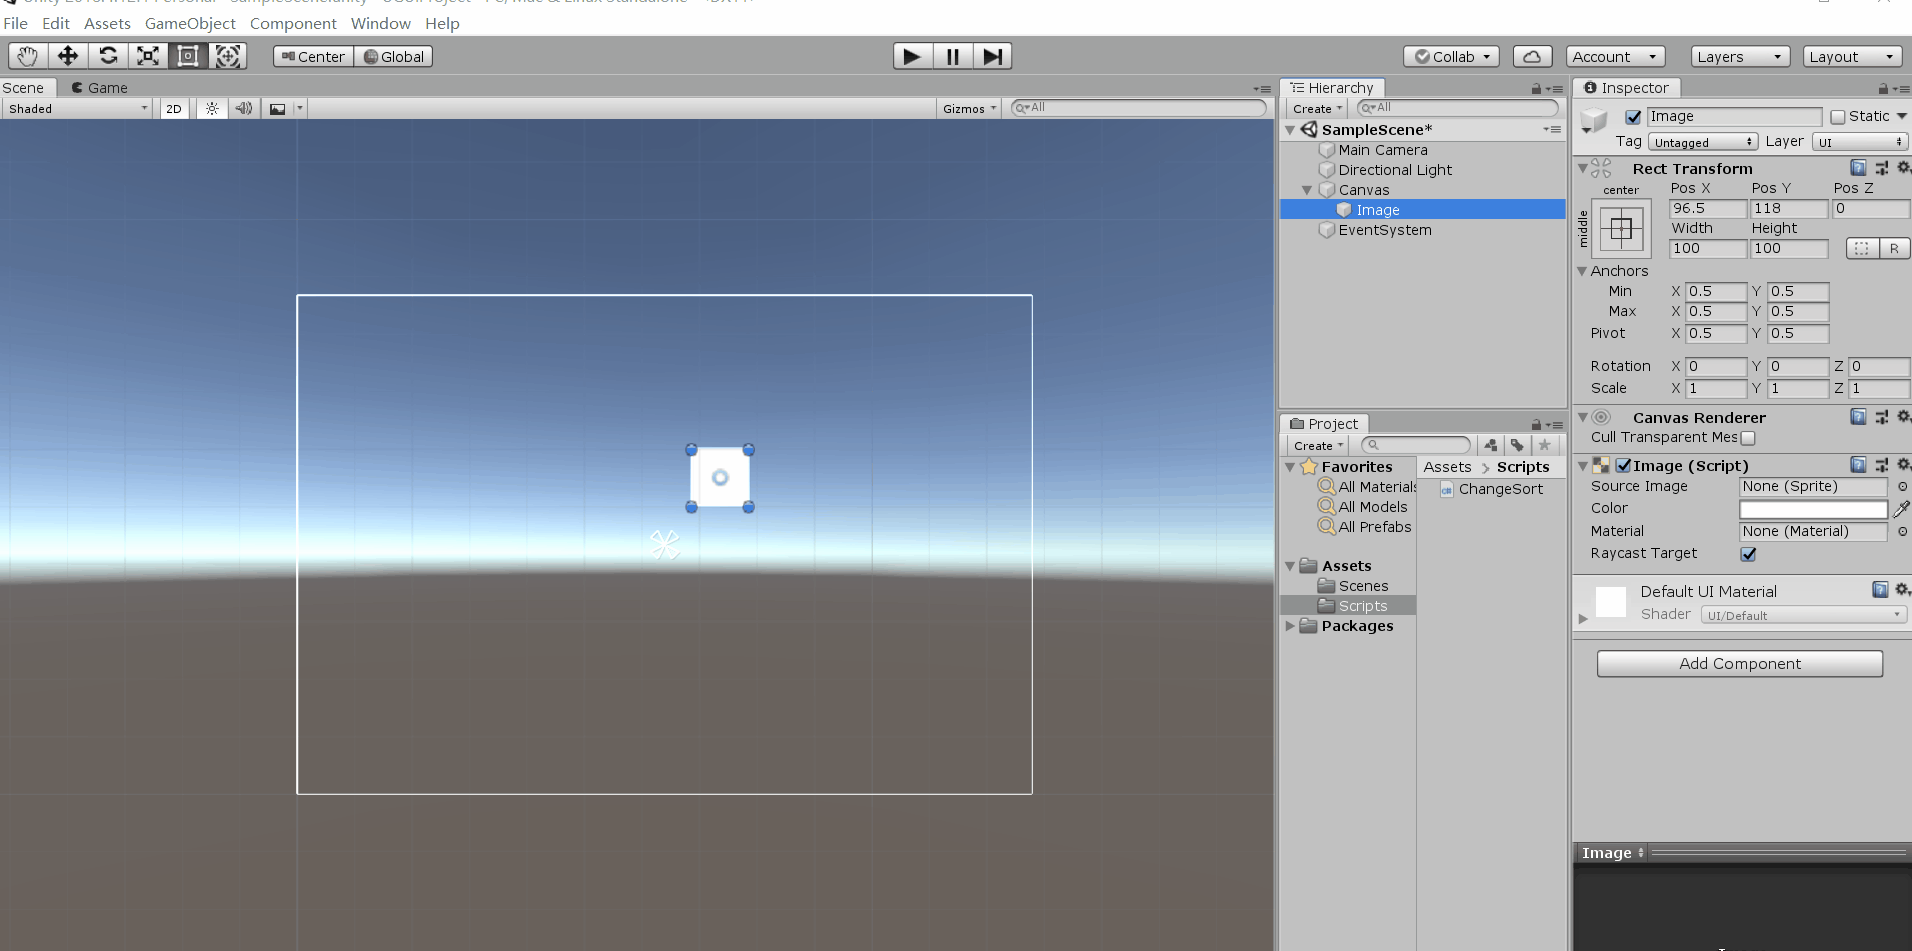
Task: Open the Layers dropdown in toolbar
Action: click(1740, 57)
